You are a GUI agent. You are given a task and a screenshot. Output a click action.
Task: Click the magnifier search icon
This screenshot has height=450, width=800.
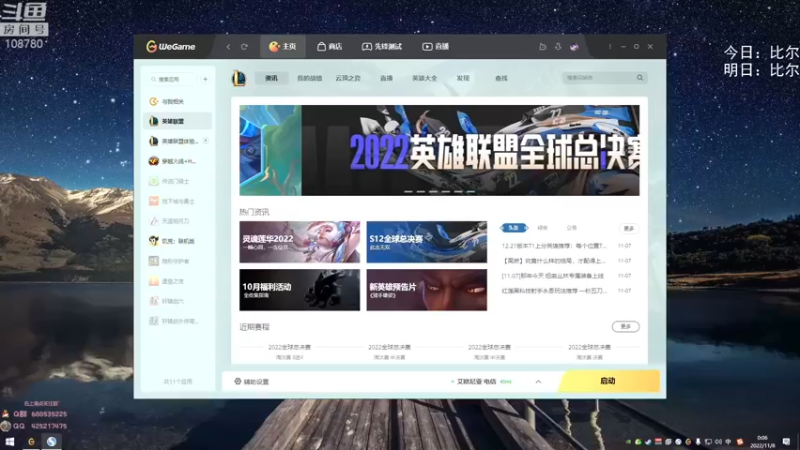[640, 78]
